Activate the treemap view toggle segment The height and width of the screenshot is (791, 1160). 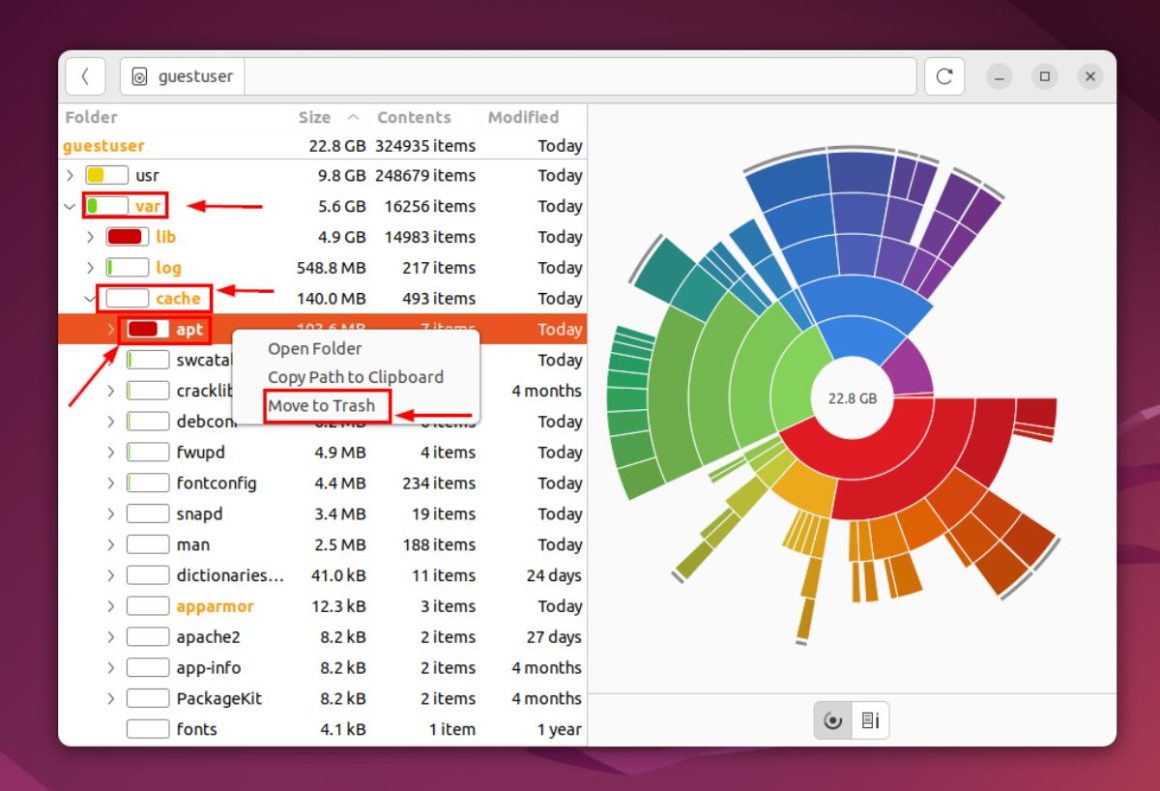tap(869, 720)
